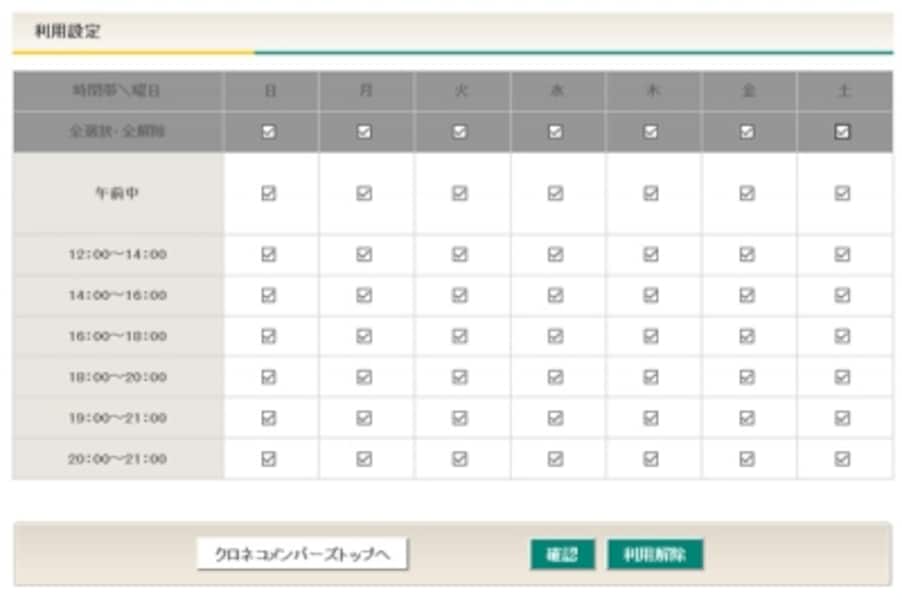Untick 19:00~21:00 box for 火
The height and width of the screenshot is (600, 902).
tap(460, 418)
